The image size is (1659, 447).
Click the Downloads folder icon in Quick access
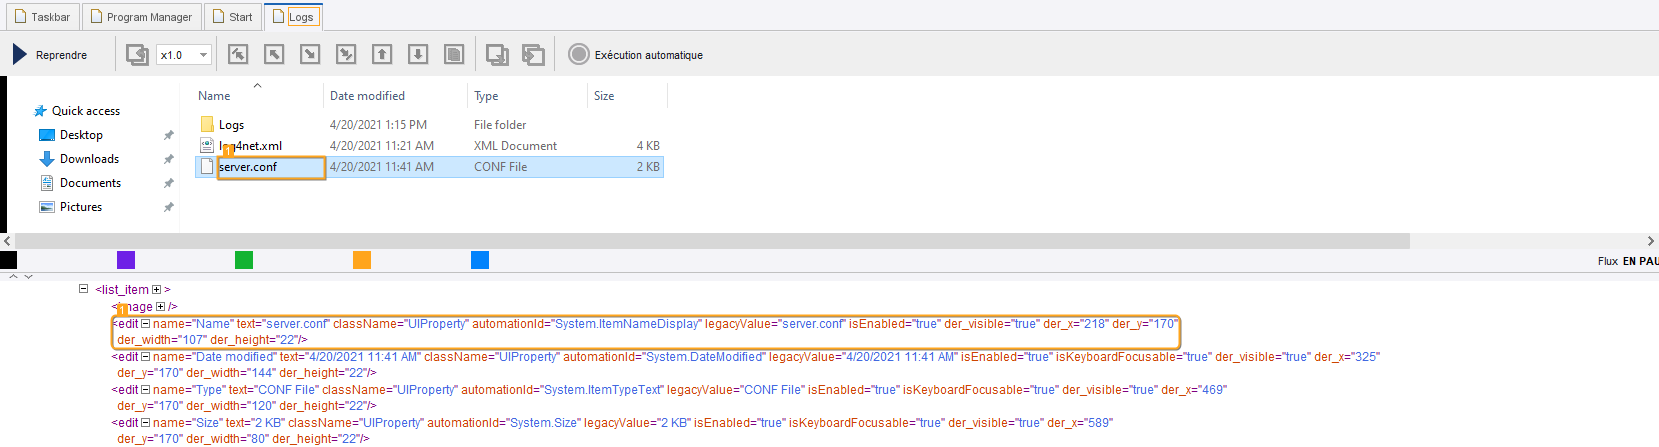tap(46, 159)
